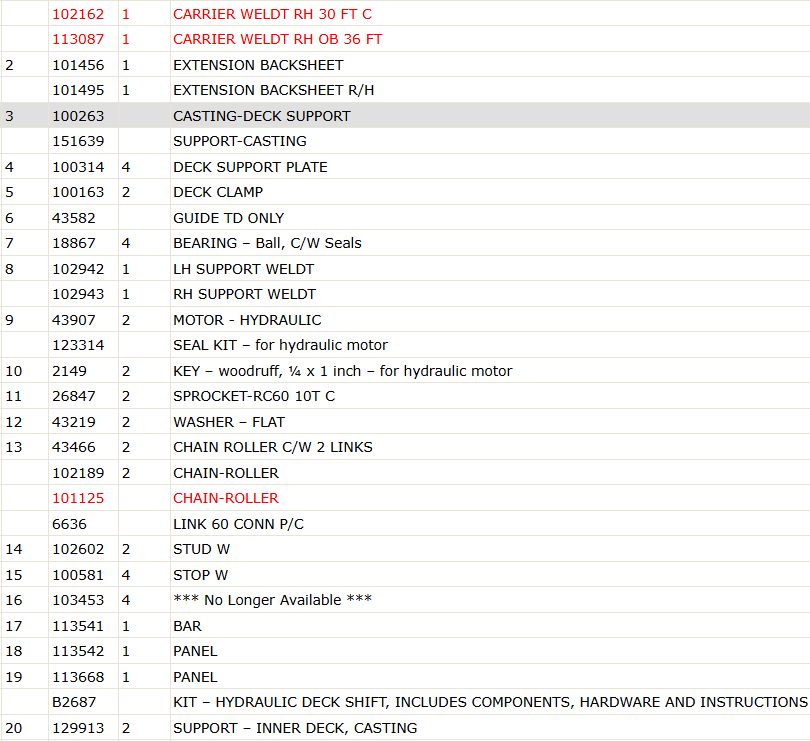Select SPROCKET-RC60 10T C entry
Image resolution: width=810 pixels, height=741 pixels.
point(254,396)
